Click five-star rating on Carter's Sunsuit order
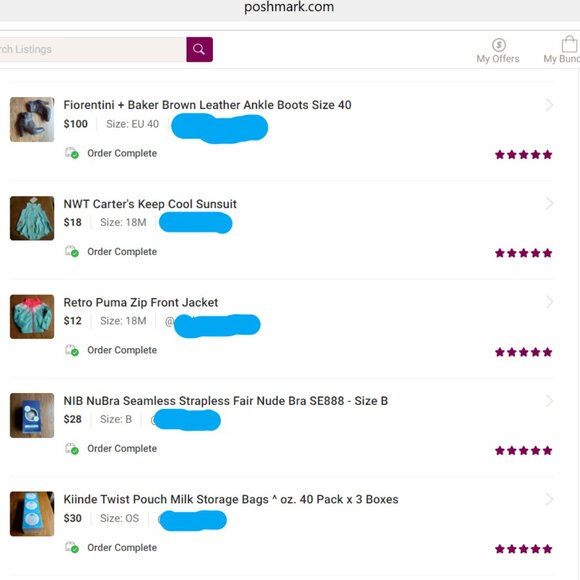The height and width of the screenshot is (580, 580). [x=523, y=253]
